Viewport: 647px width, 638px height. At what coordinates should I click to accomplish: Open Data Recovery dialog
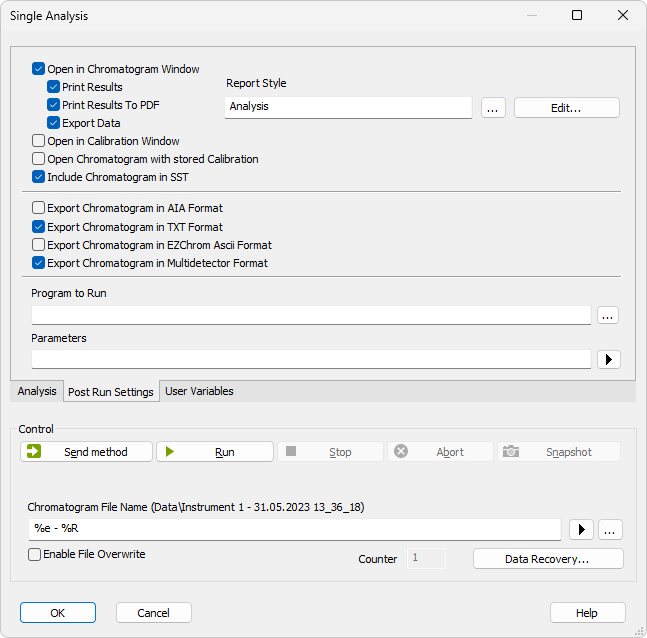(x=548, y=559)
